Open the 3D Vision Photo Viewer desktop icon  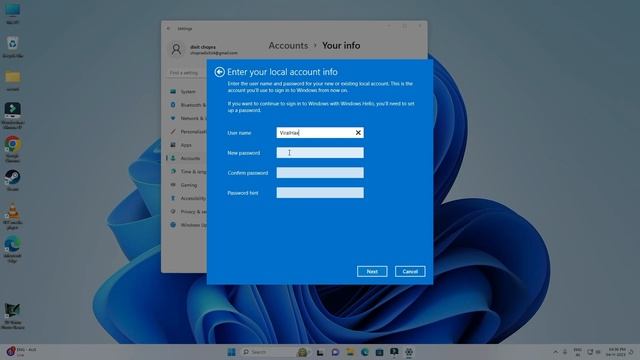coord(13,316)
